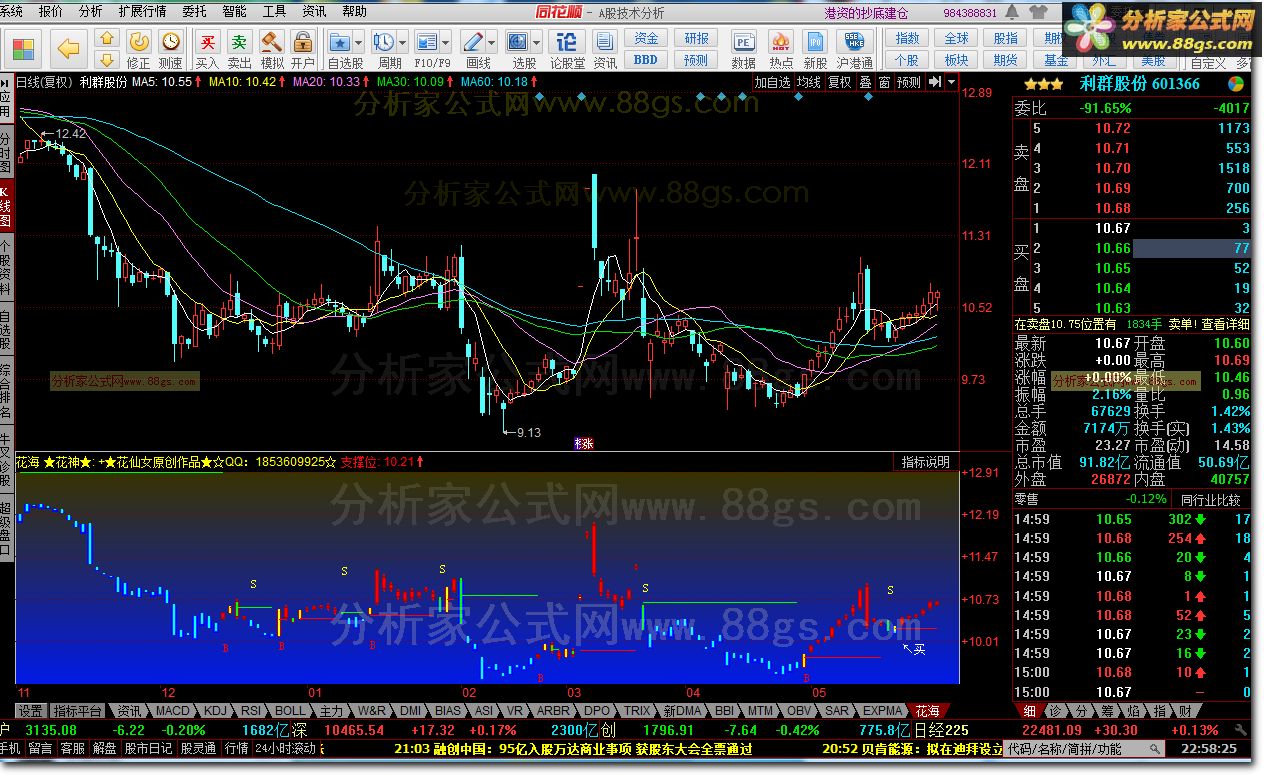The width and height of the screenshot is (1264, 775).
Task: Select the 分时图 sidebar tab
Action: [x=6, y=153]
